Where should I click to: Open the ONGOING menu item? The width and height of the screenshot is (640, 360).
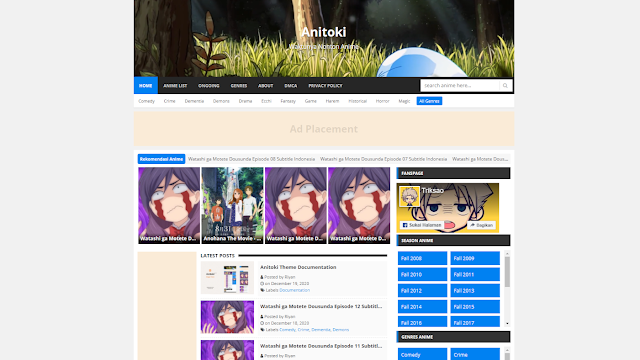pos(209,86)
